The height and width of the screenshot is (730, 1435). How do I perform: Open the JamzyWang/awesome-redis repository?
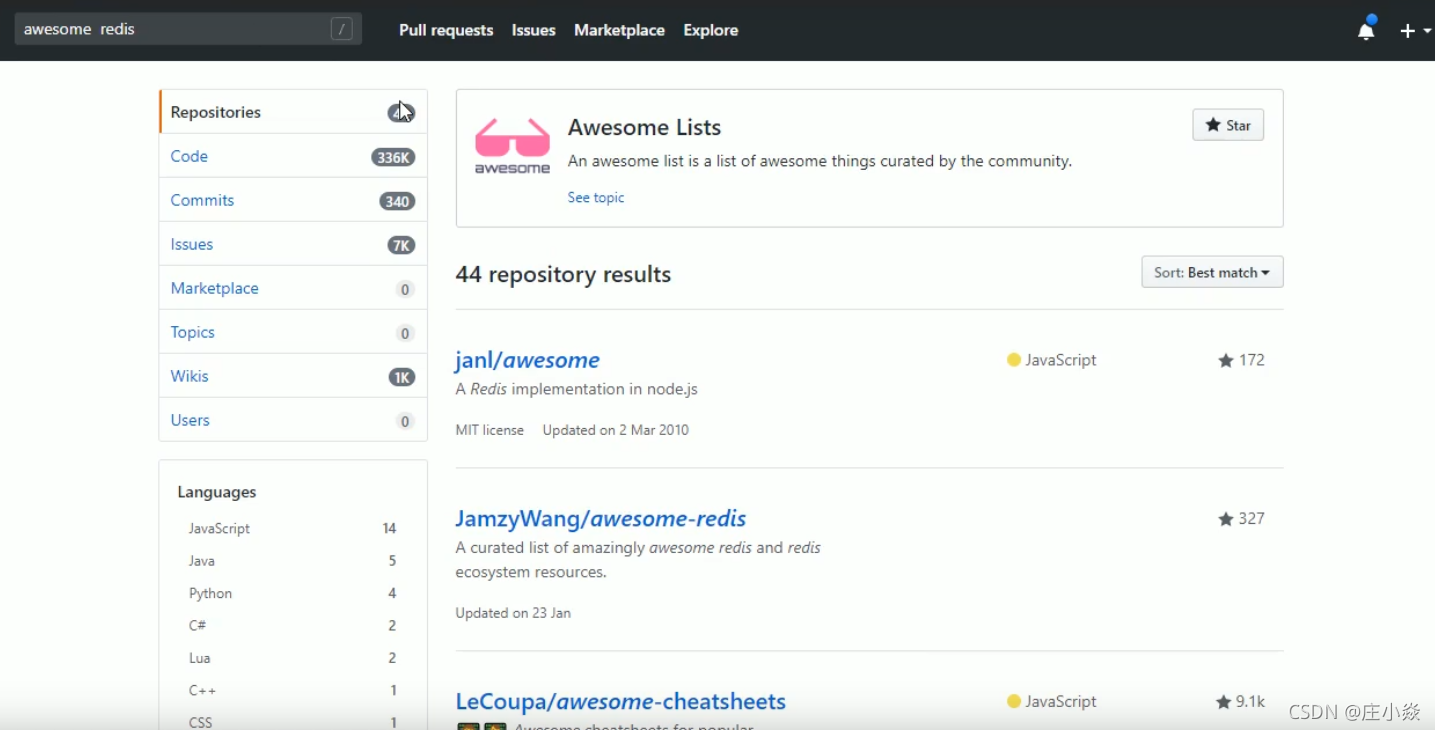(601, 519)
